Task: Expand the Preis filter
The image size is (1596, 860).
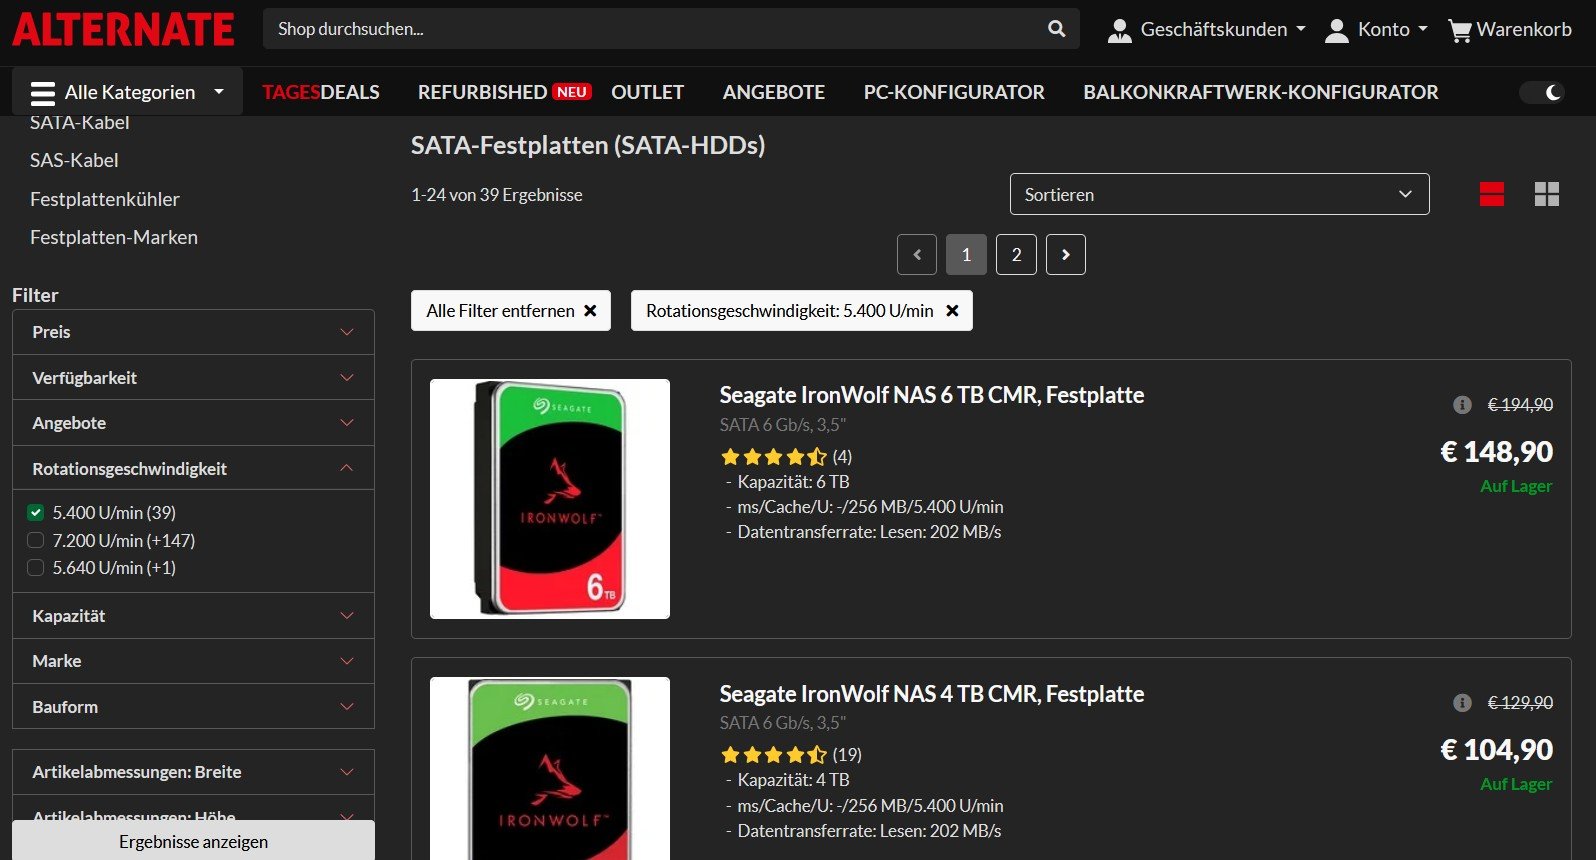Action: tap(193, 332)
